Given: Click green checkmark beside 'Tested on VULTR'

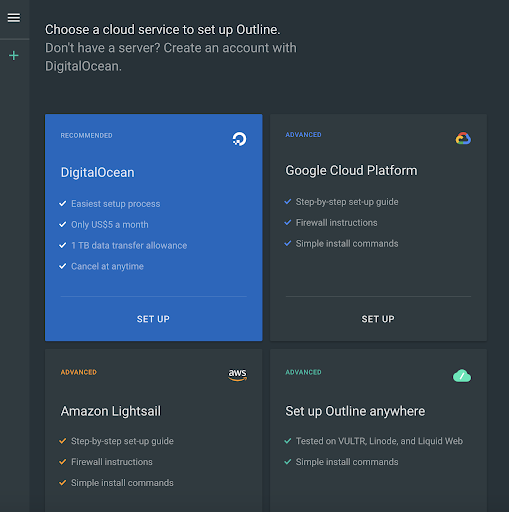Looking at the screenshot, I should click(x=288, y=441).
